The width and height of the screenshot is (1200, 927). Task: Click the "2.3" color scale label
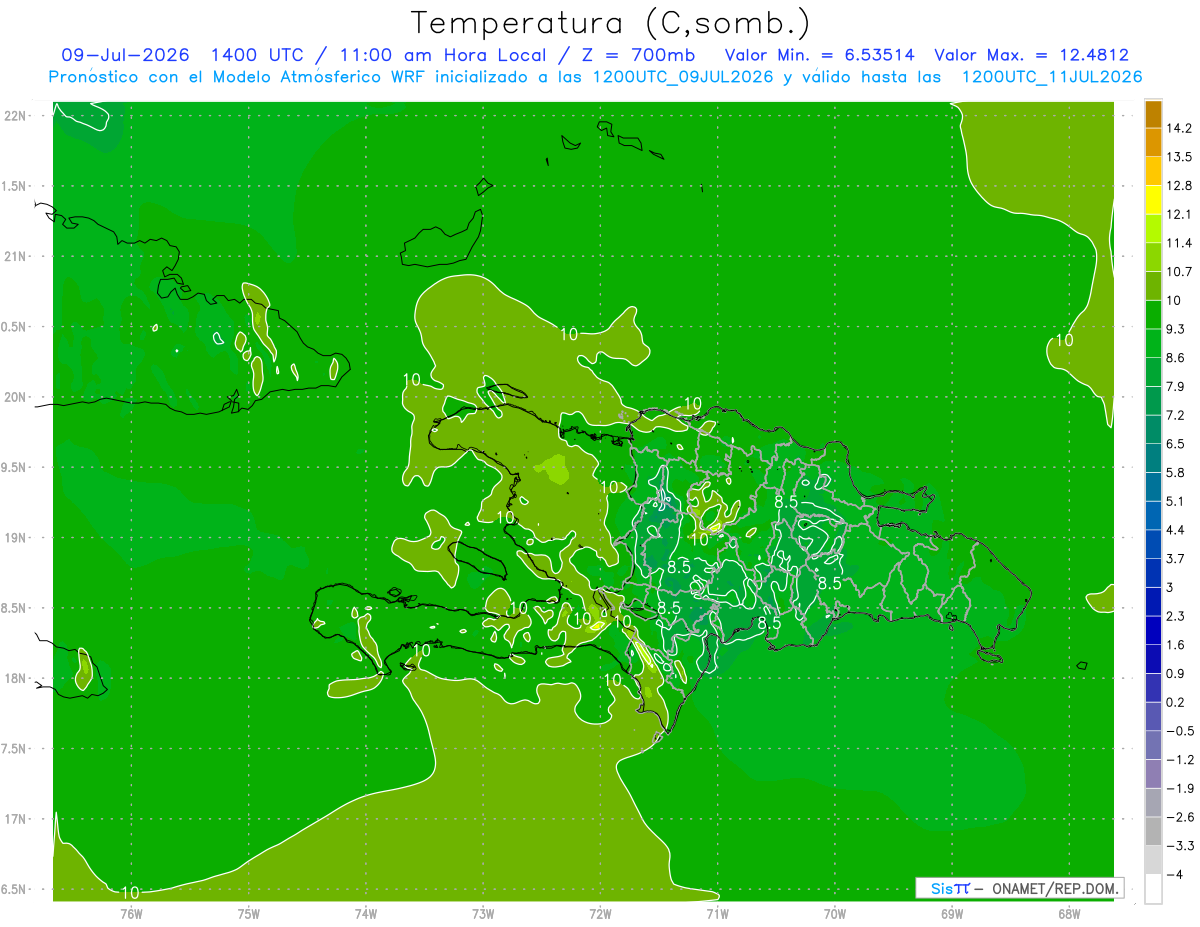pyautogui.click(x=1175, y=617)
